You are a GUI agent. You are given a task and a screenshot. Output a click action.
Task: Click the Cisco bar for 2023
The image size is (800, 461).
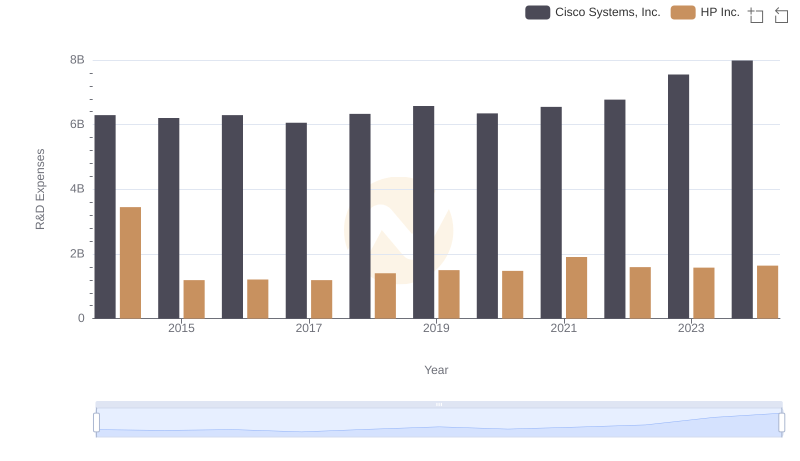[x=678, y=196]
